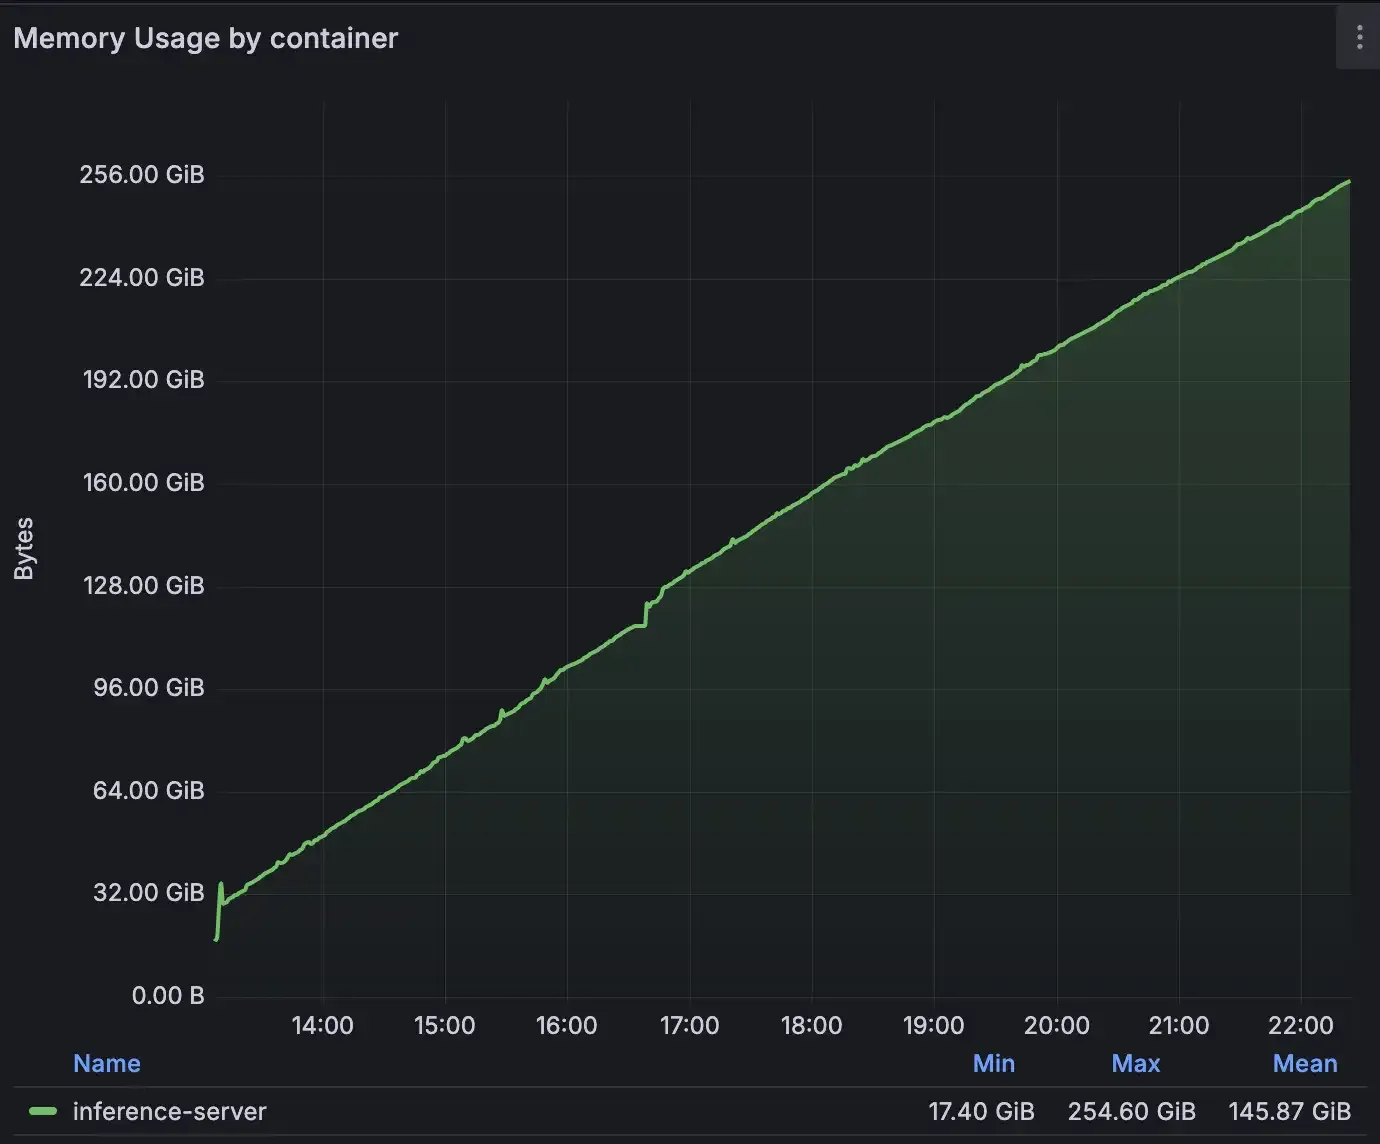Click the 254.60 GiB max value
Screen dimensions: 1380x1144
click(x=1131, y=1111)
